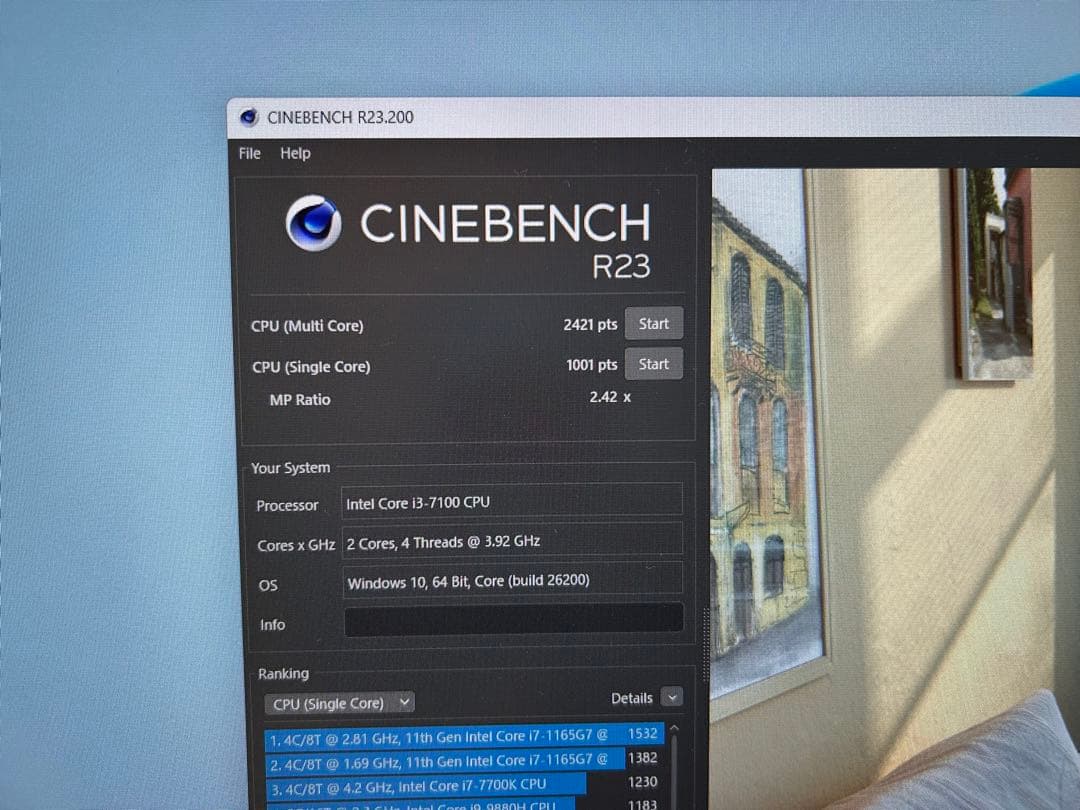Click the Cinebench sphere logo in the header
Screen dimensions: 1080x810
click(x=313, y=223)
